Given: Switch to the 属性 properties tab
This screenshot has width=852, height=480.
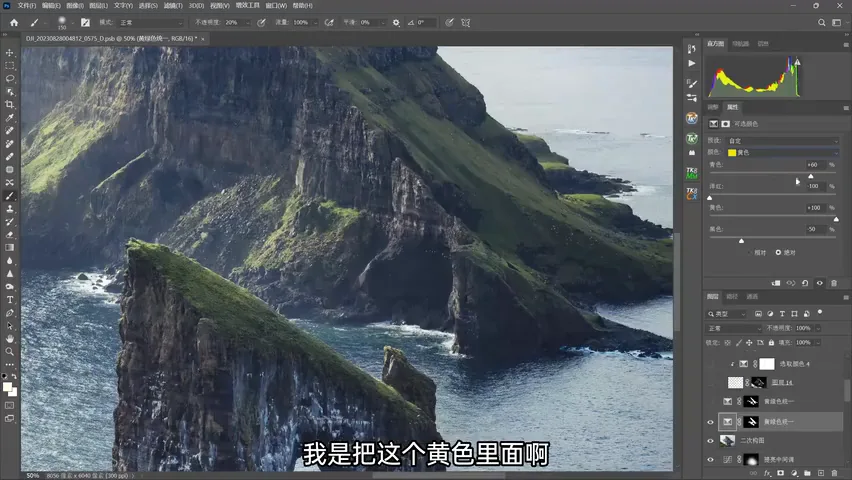Looking at the screenshot, I should pos(732,107).
